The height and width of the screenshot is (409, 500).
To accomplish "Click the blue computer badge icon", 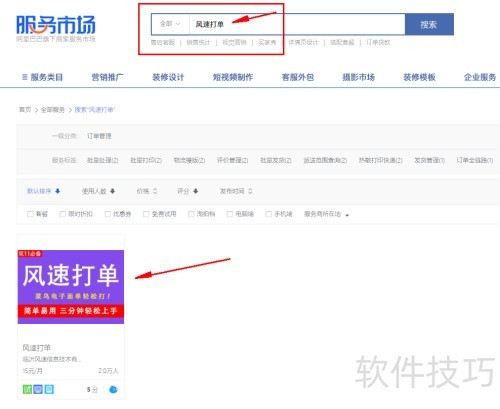I will pyautogui.click(x=38, y=389).
